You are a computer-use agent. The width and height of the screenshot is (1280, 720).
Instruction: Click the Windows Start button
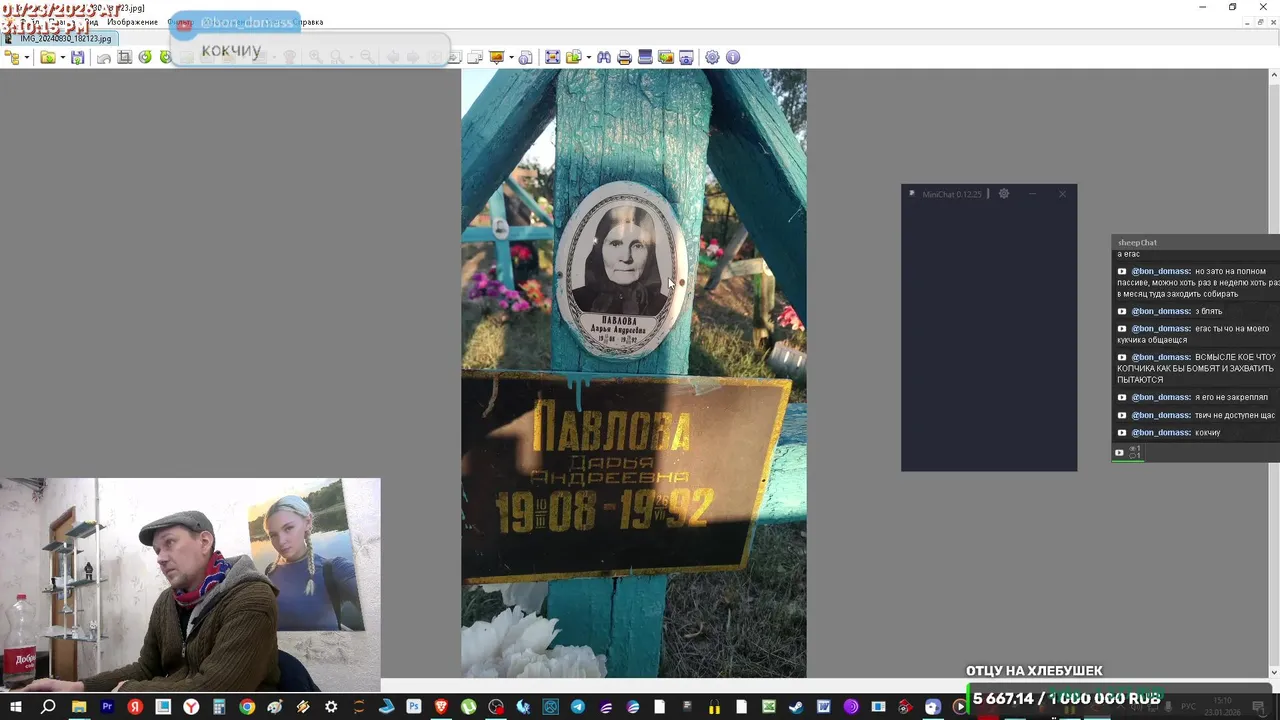(x=16, y=707)
